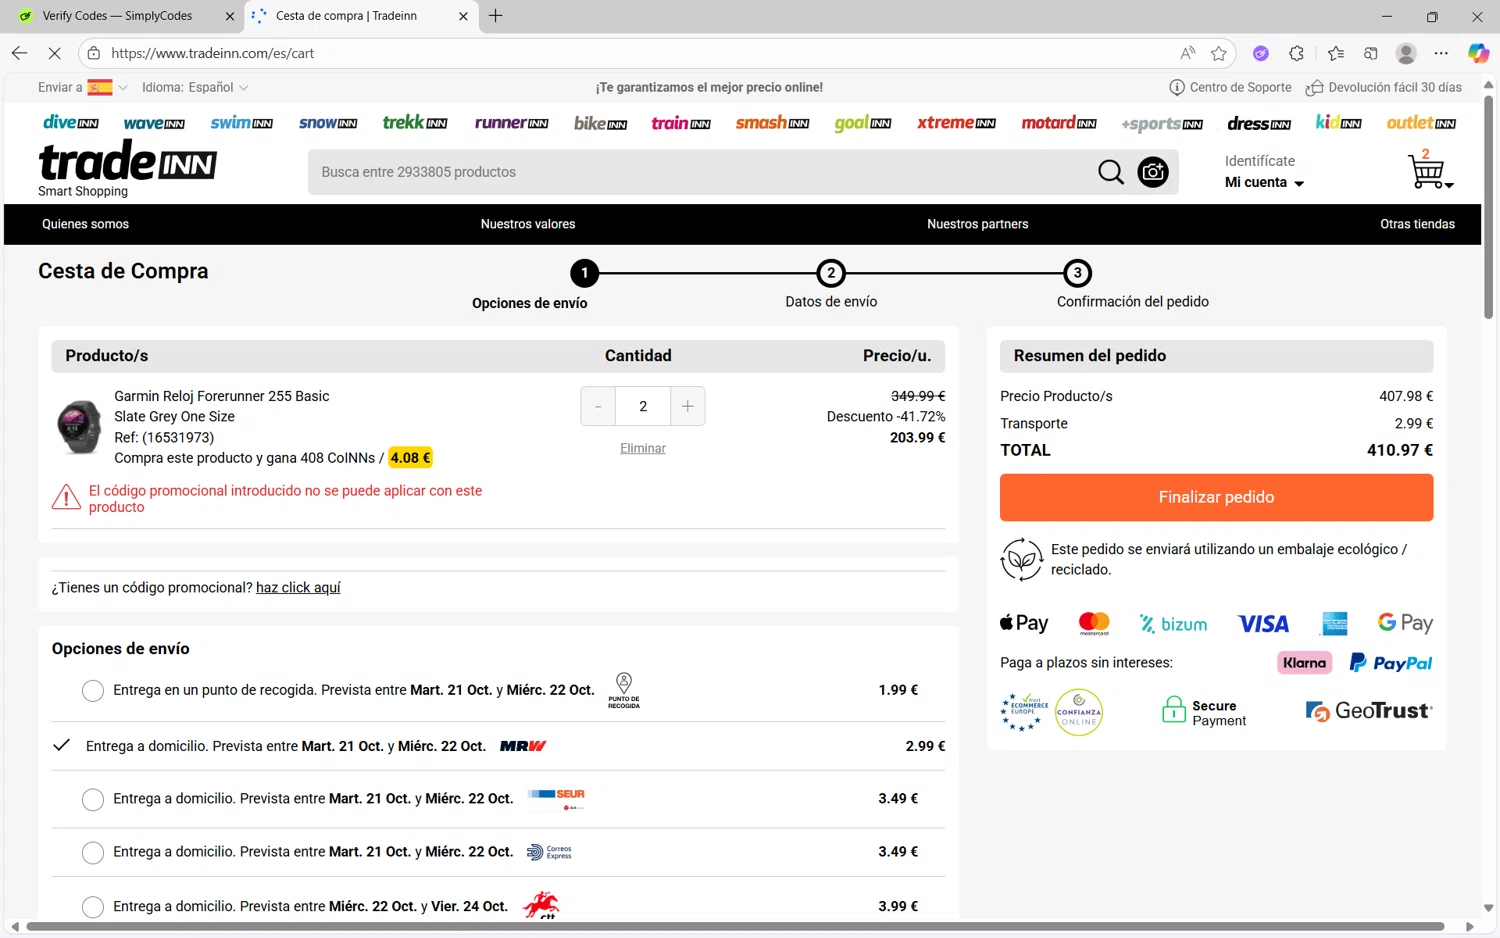Viewport: 1500px width, 938px height.
Task: Close the Cesta de compra tab
Action: (463, 16)
